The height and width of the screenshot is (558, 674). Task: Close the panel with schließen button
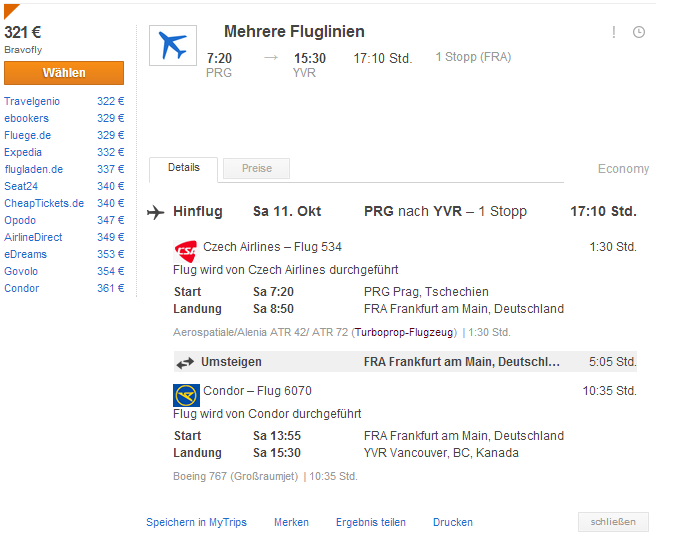[x=613, y=522]
